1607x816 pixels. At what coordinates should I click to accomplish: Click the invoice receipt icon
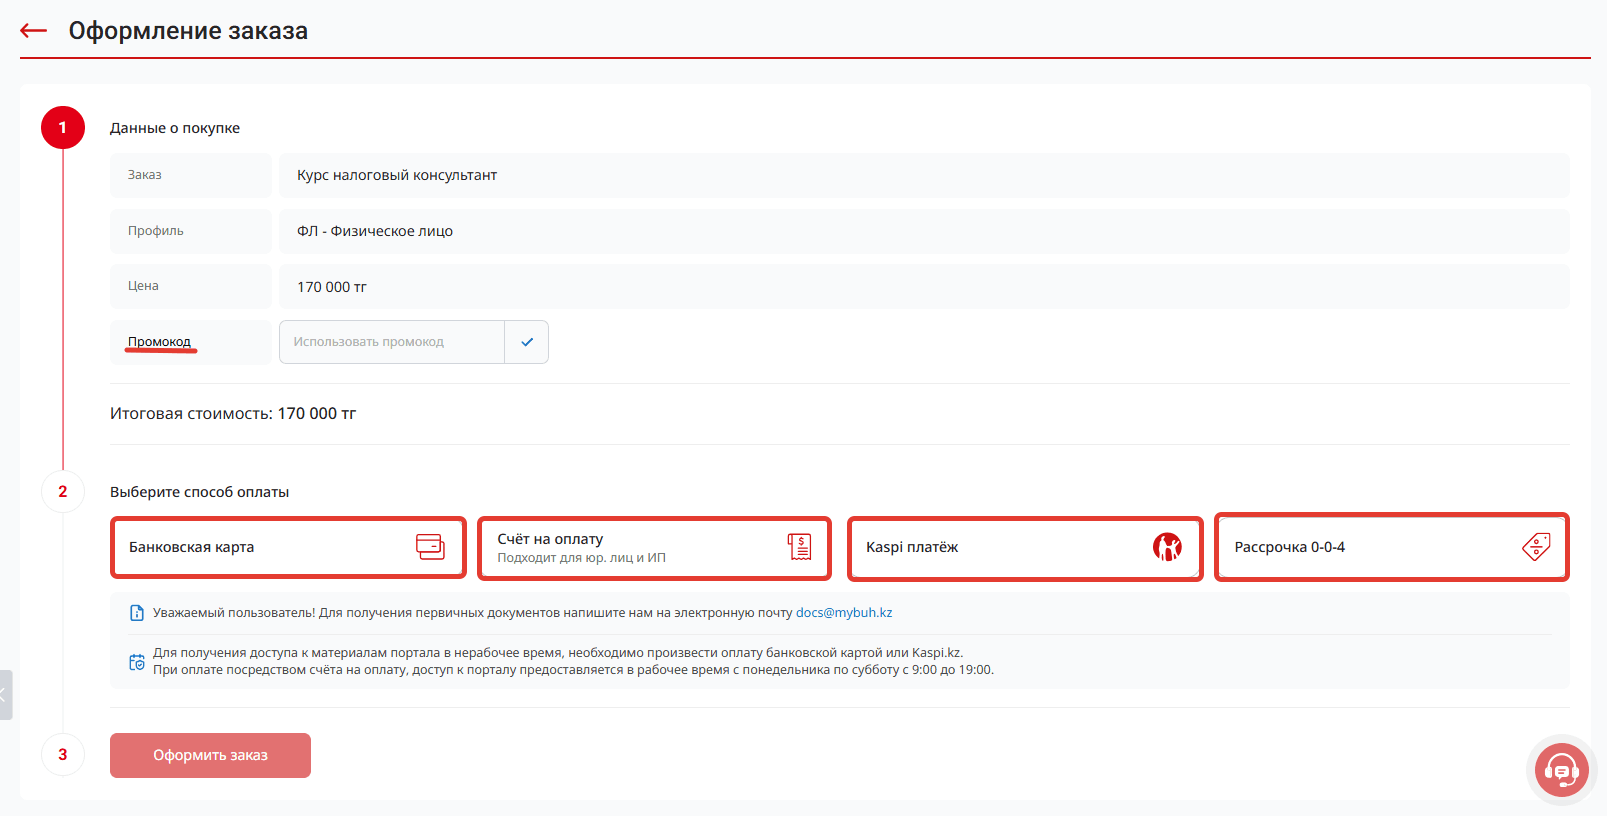(799, 547)
